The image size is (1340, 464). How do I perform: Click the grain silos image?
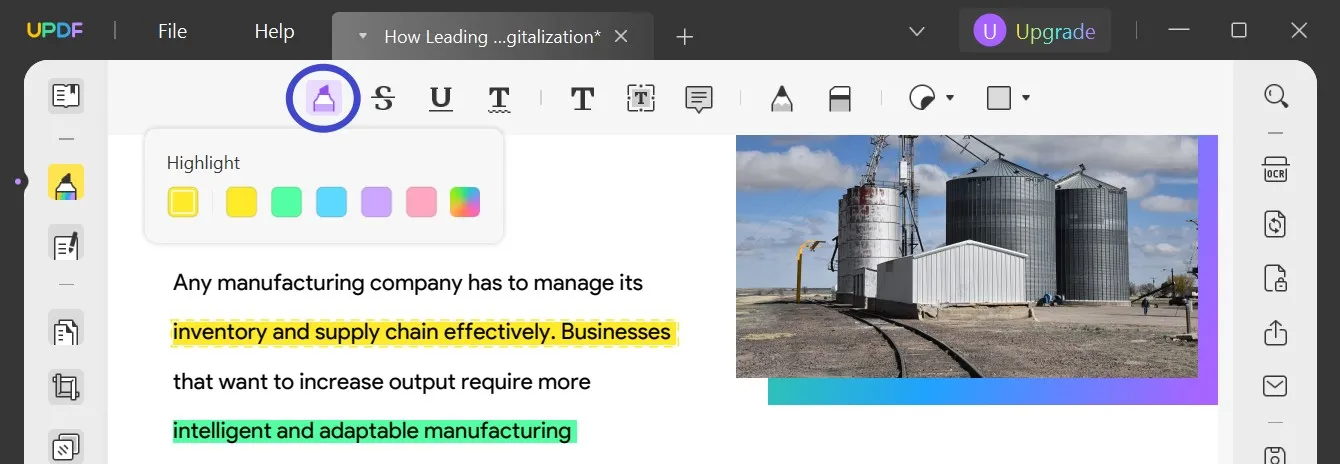967,256
